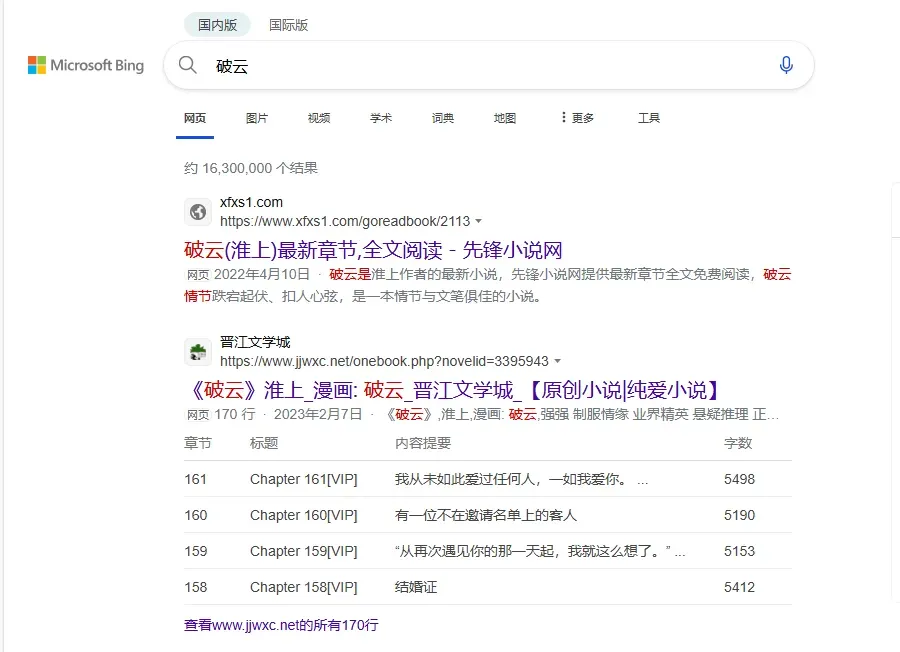900x652 pixels.
Task: Switch to 国际版 search mode
Action: [x=289, y=25]
